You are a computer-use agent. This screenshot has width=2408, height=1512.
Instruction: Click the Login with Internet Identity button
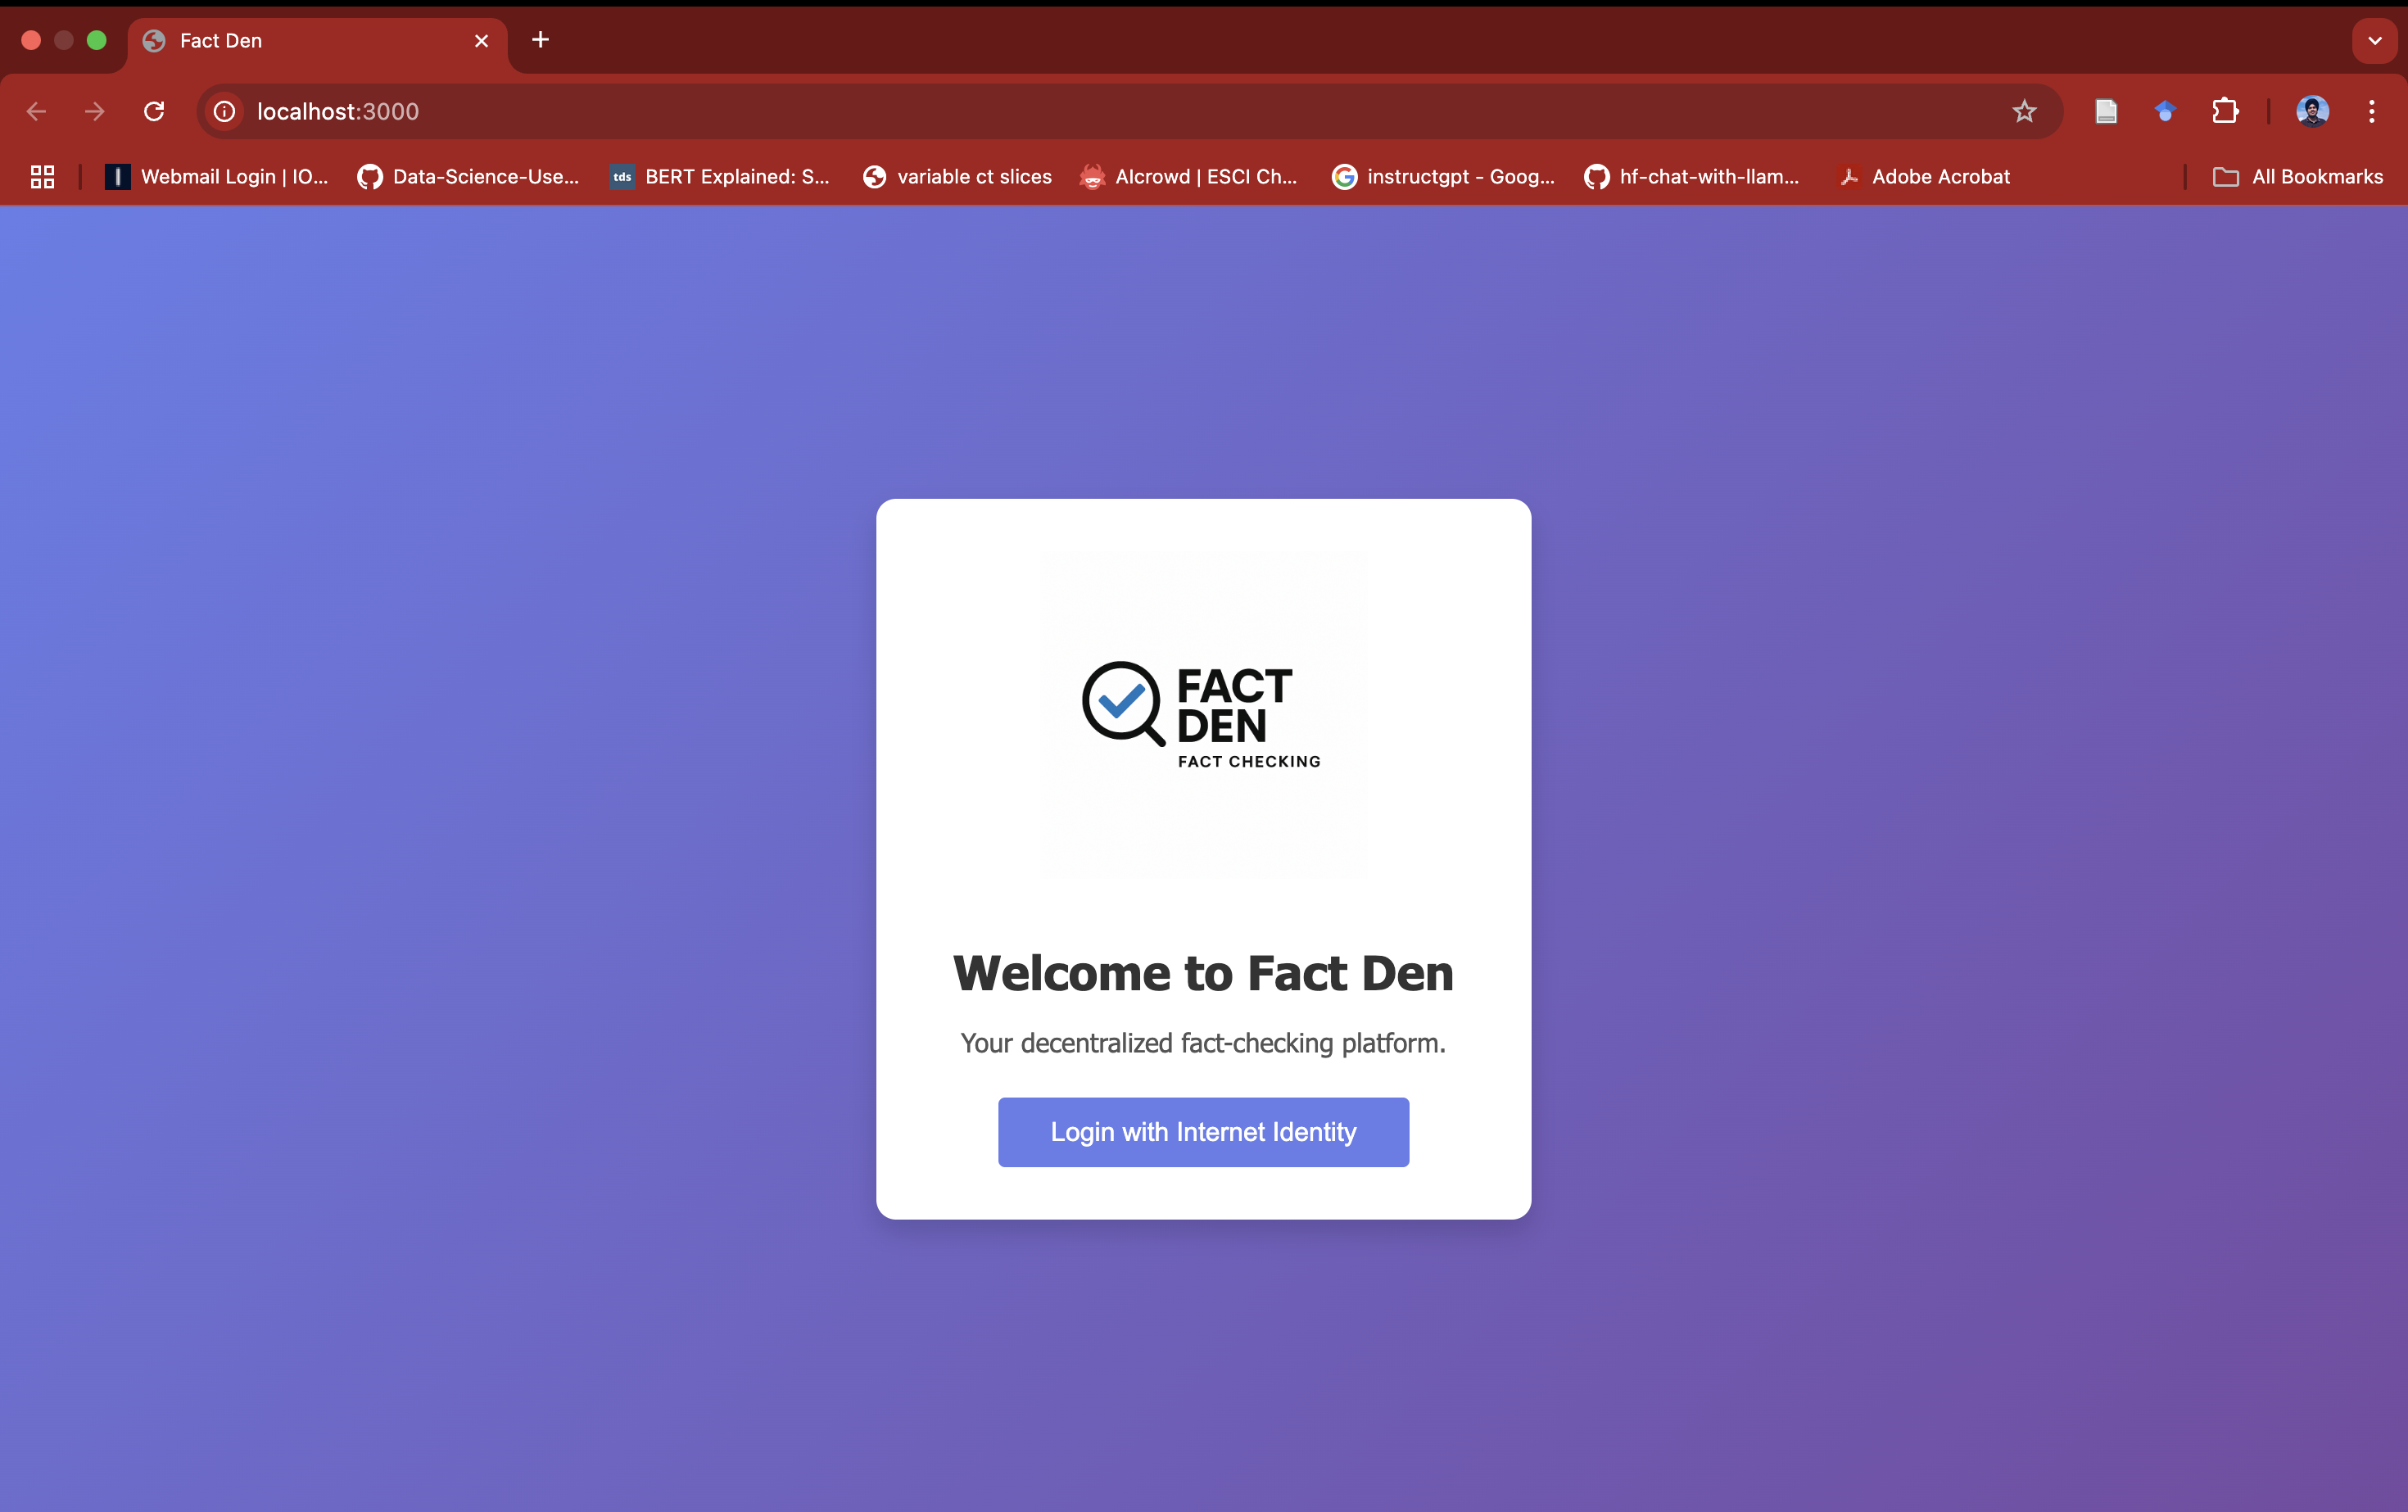1203,1132
